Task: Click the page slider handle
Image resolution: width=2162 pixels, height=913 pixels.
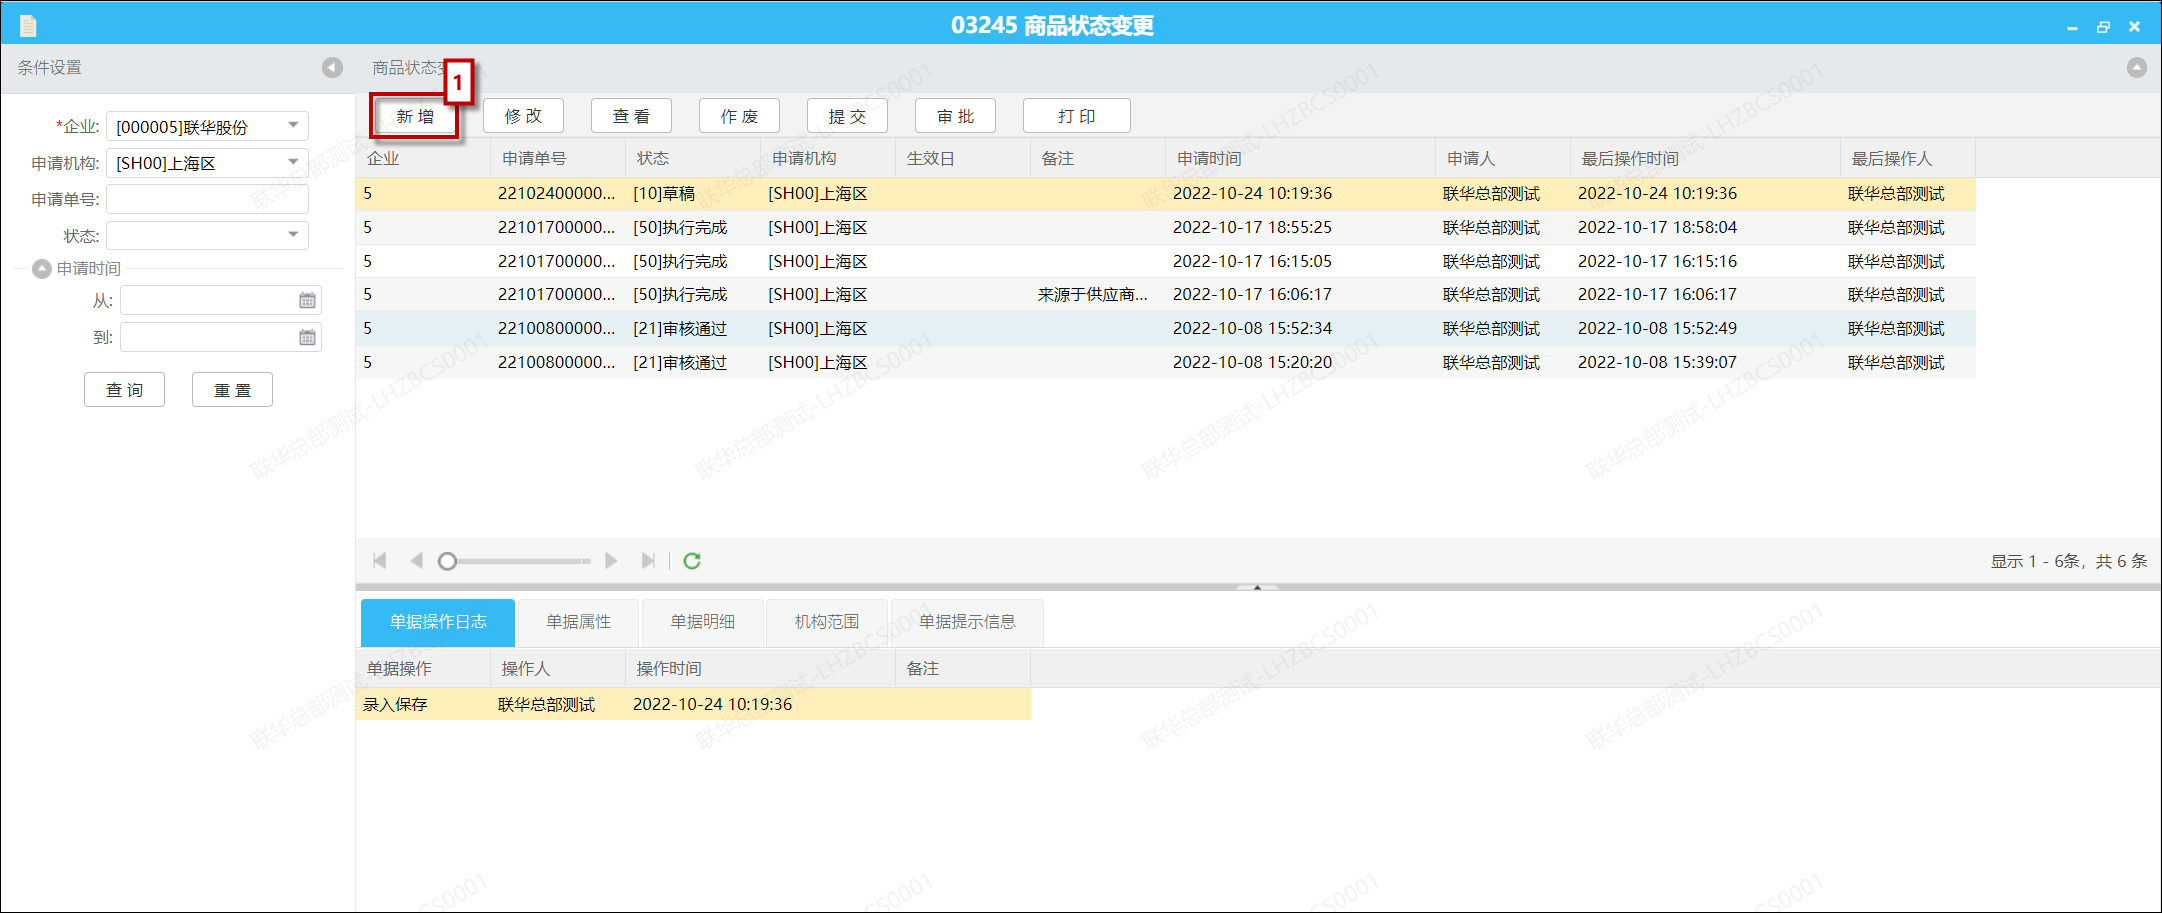Action: [447, 561]
